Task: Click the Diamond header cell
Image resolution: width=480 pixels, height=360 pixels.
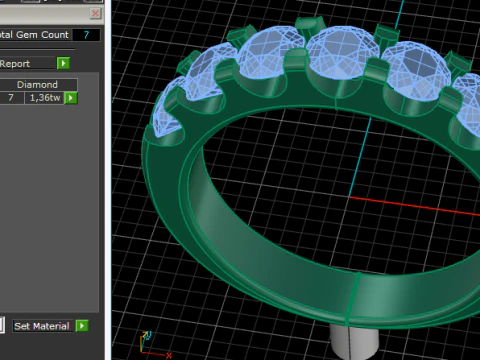Action: pyautogui.click(x=38, y=85)
